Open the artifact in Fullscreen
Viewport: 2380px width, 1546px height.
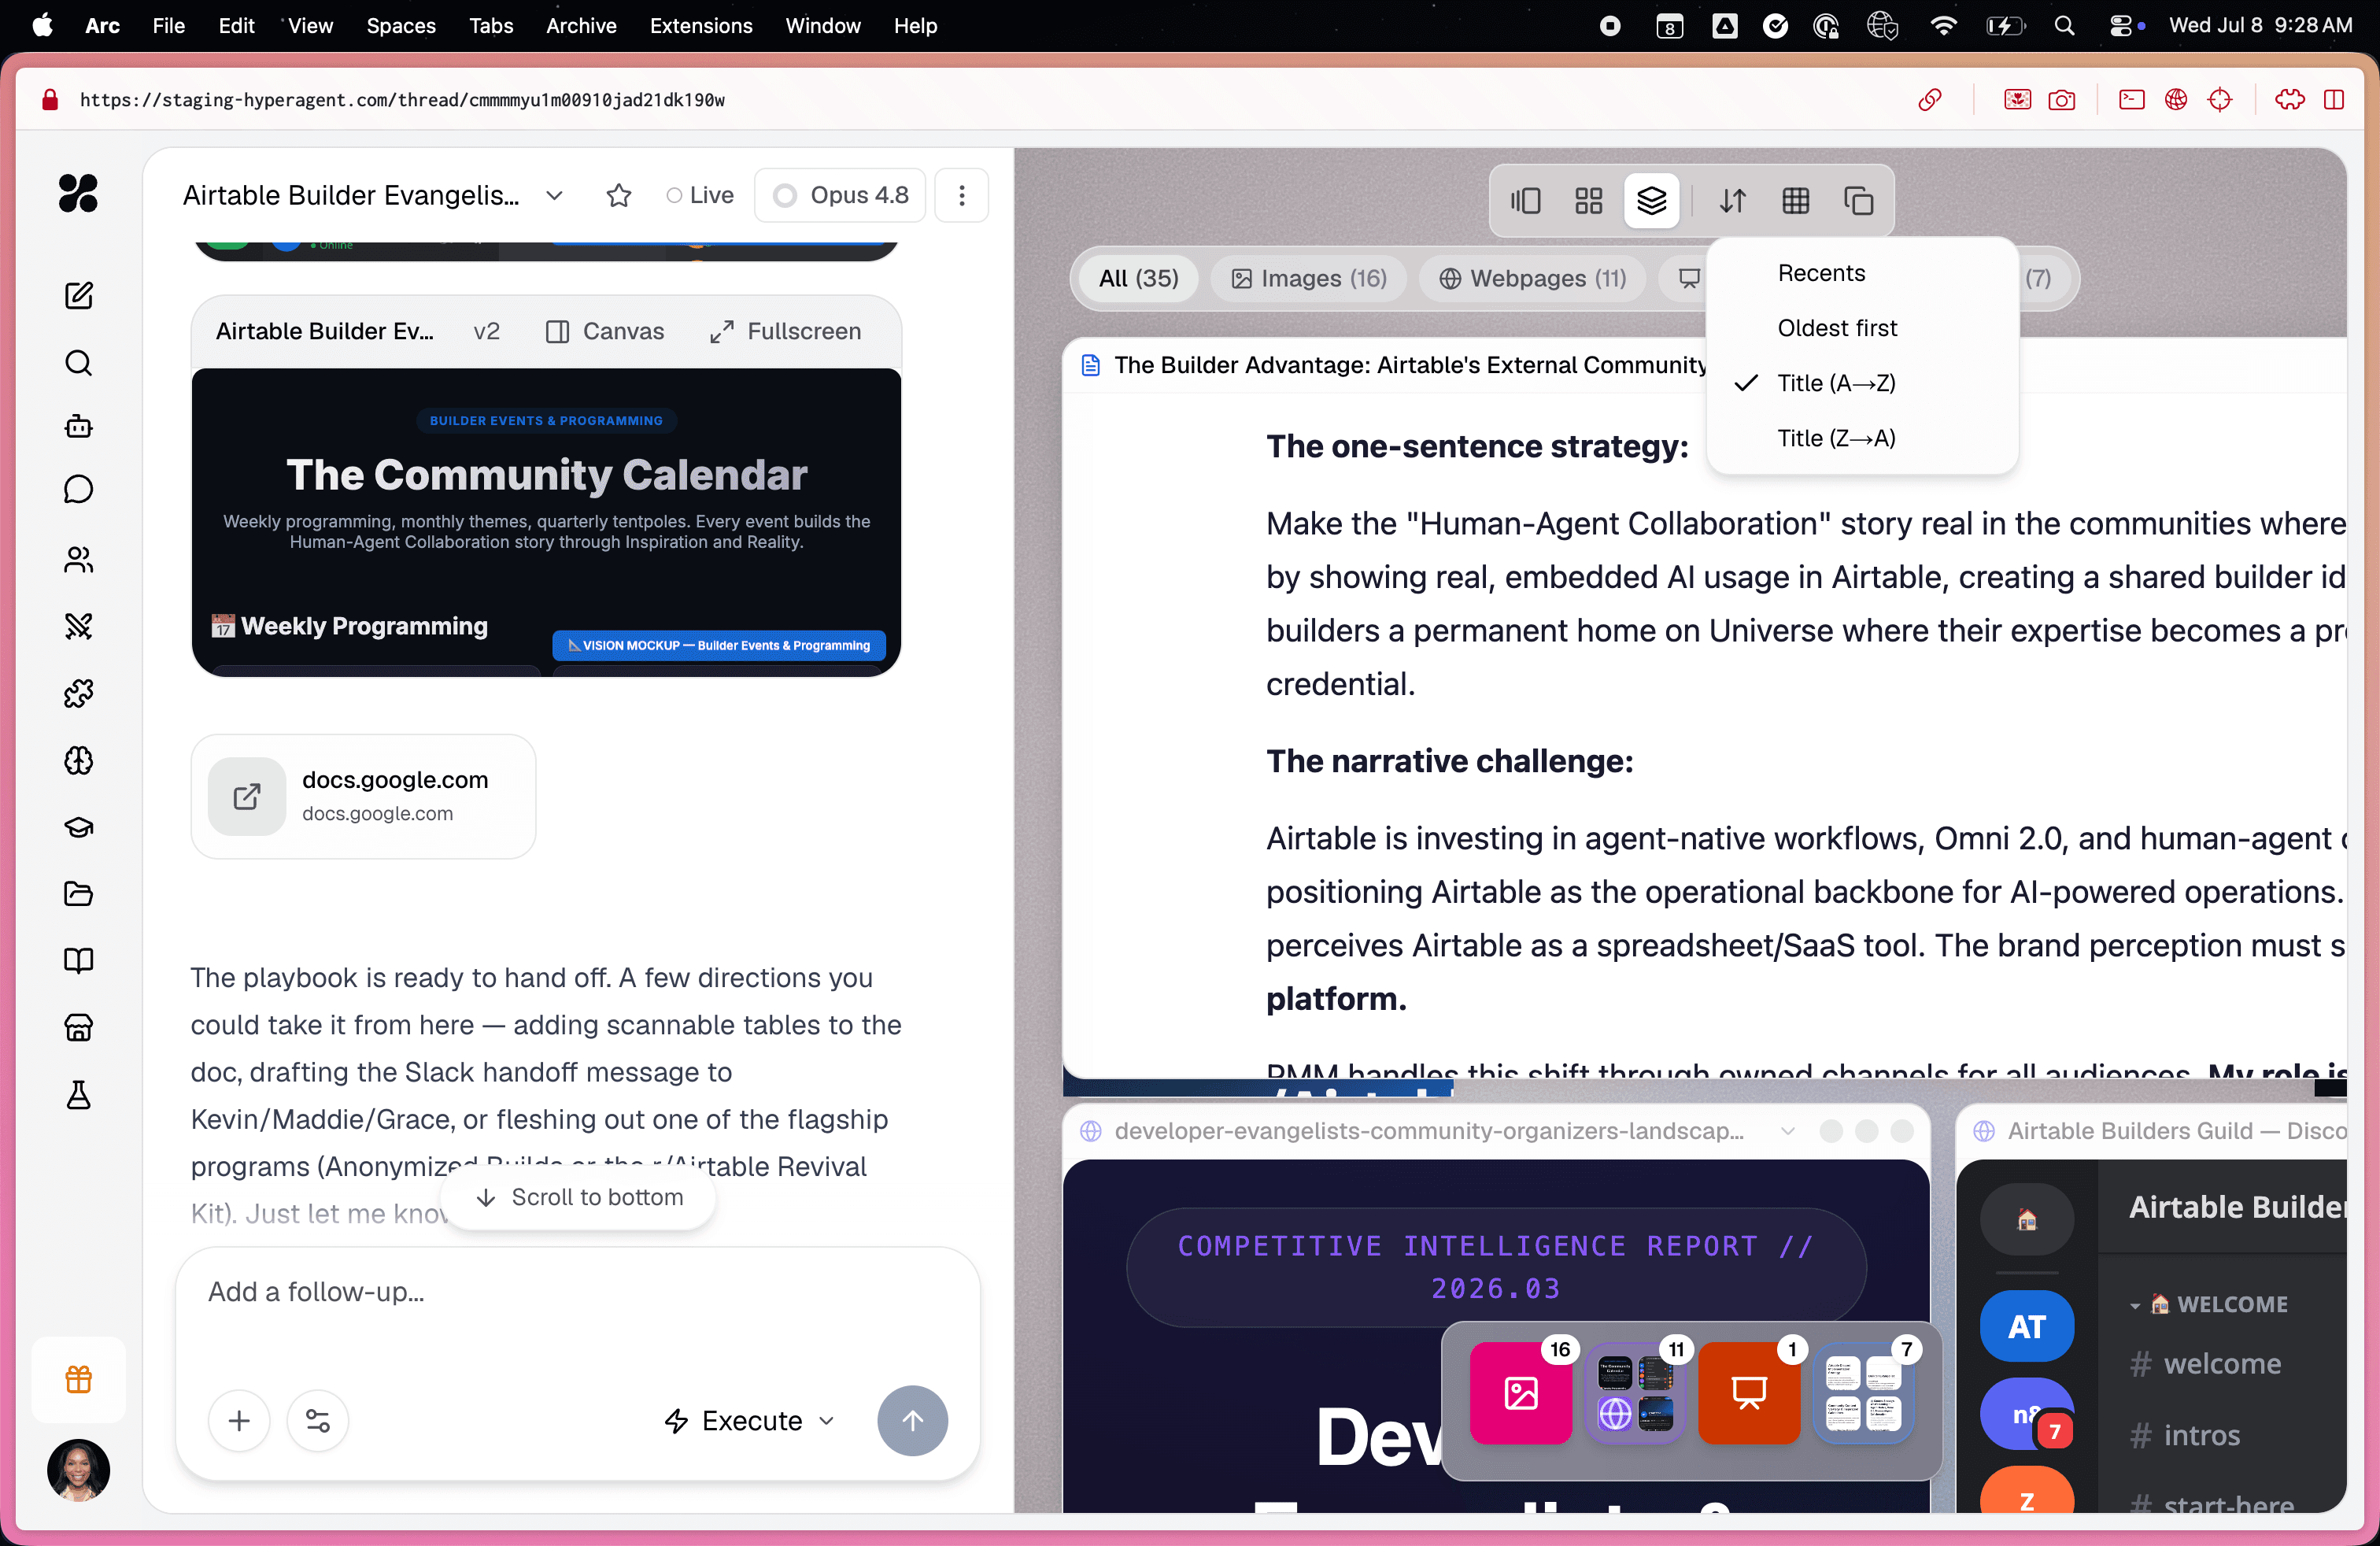click(785, 331)
